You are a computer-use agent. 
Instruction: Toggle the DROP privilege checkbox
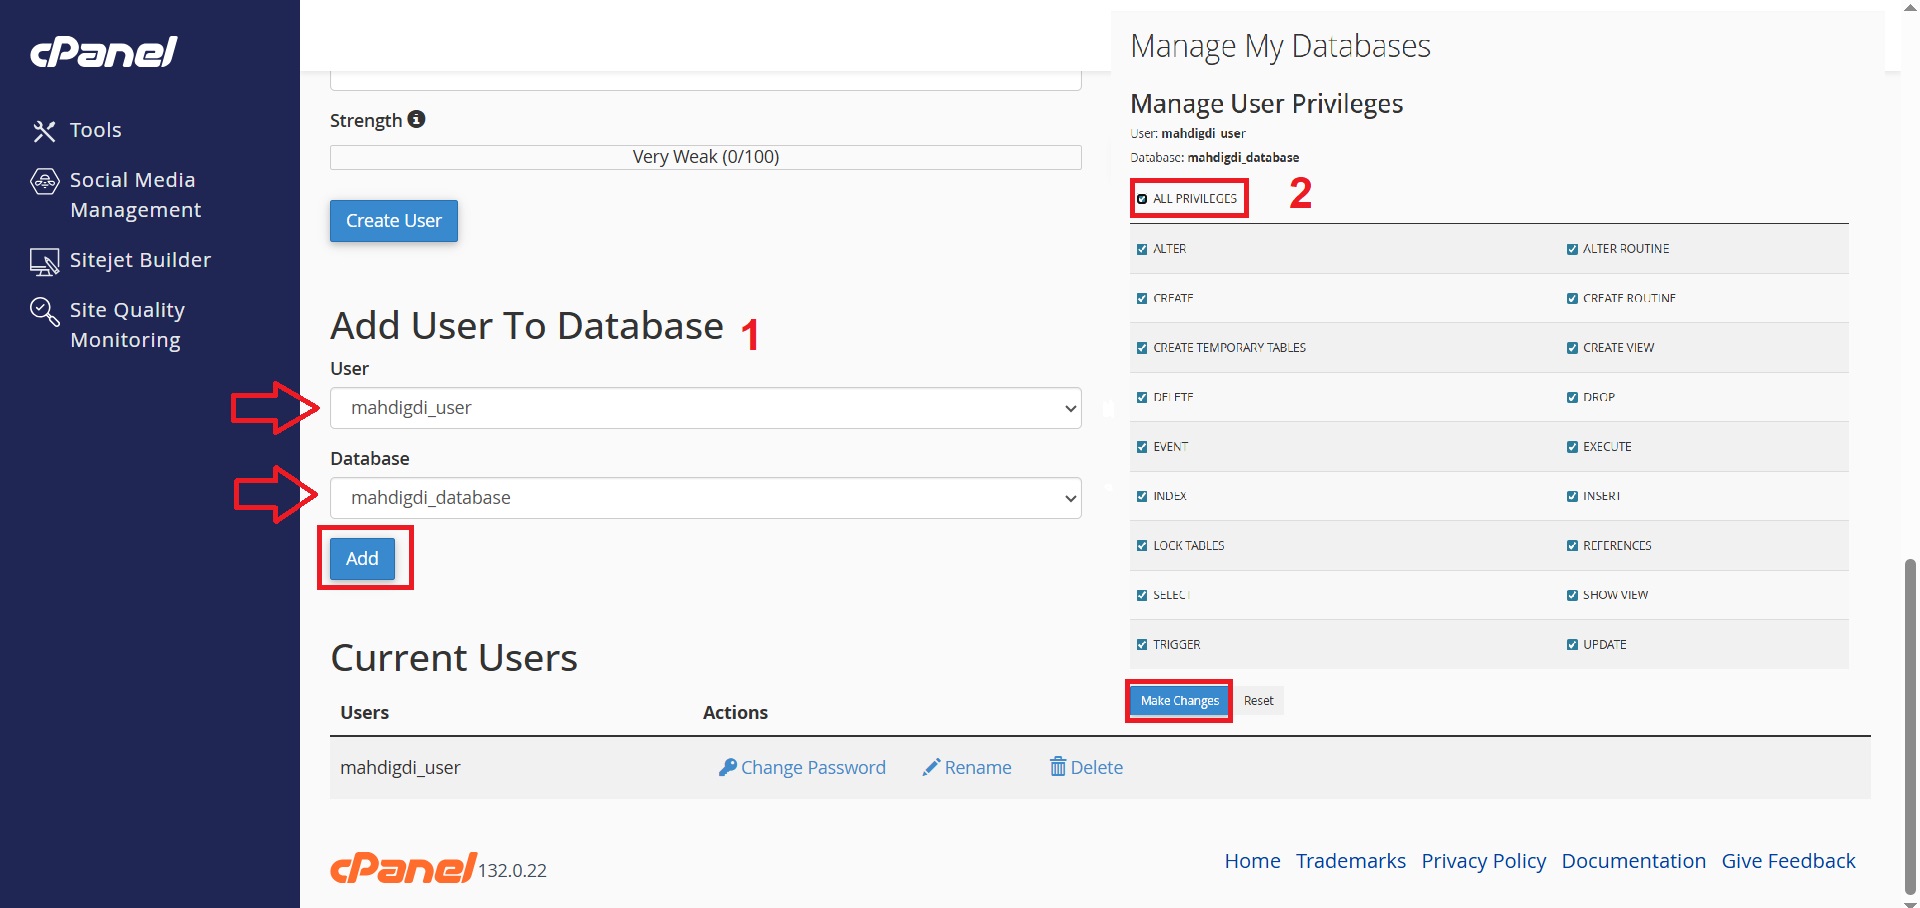pos(1572,397)
